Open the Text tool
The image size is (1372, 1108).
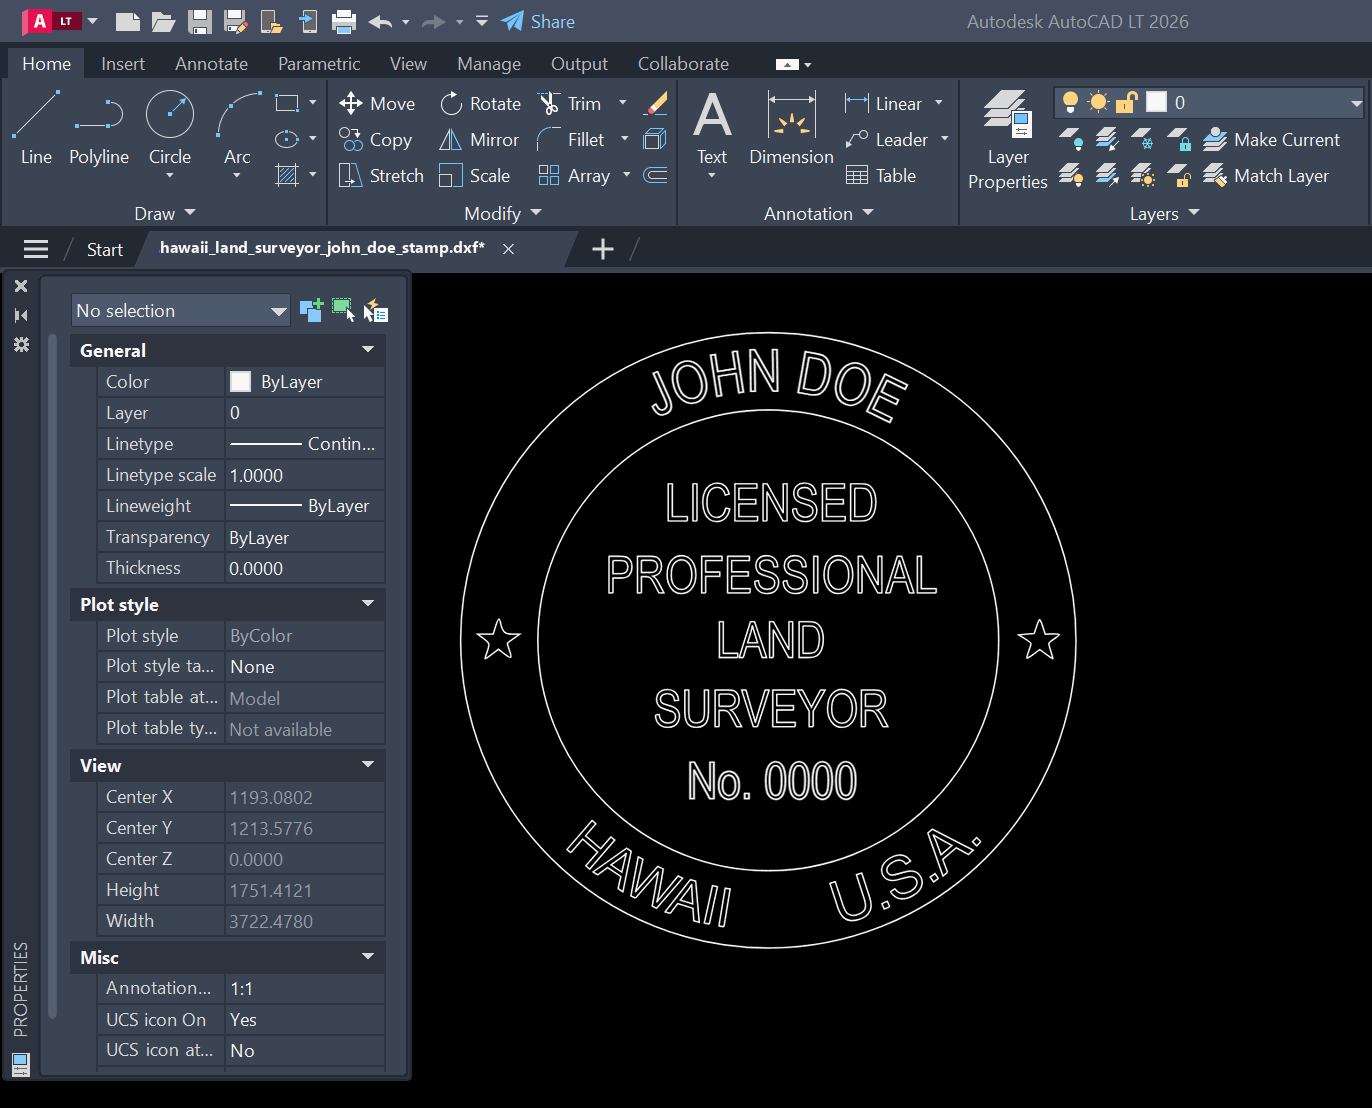712,127
